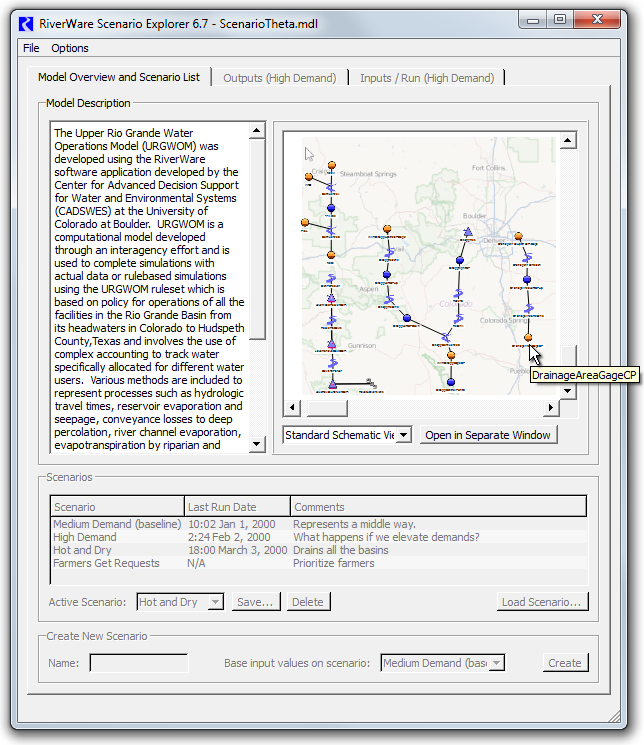This screenshot has height=745, width=644.
Task: Click the model description scroll up arrow
Action: [x=257, y=131]
